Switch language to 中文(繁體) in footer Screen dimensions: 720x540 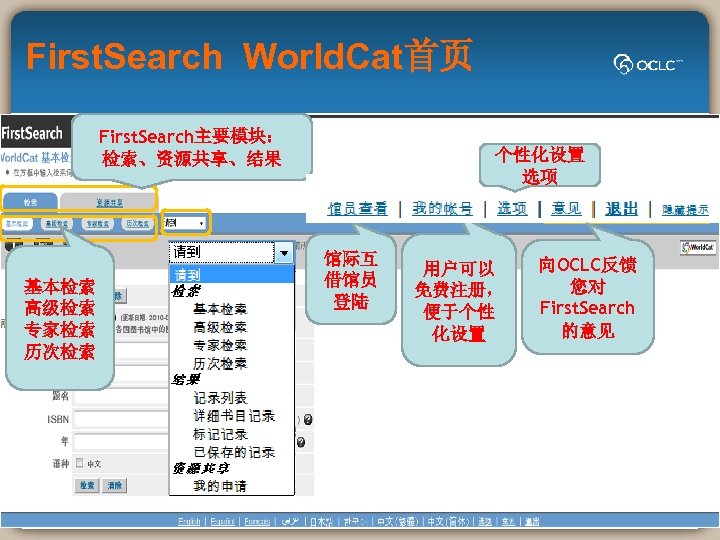(x=398, y=522)
